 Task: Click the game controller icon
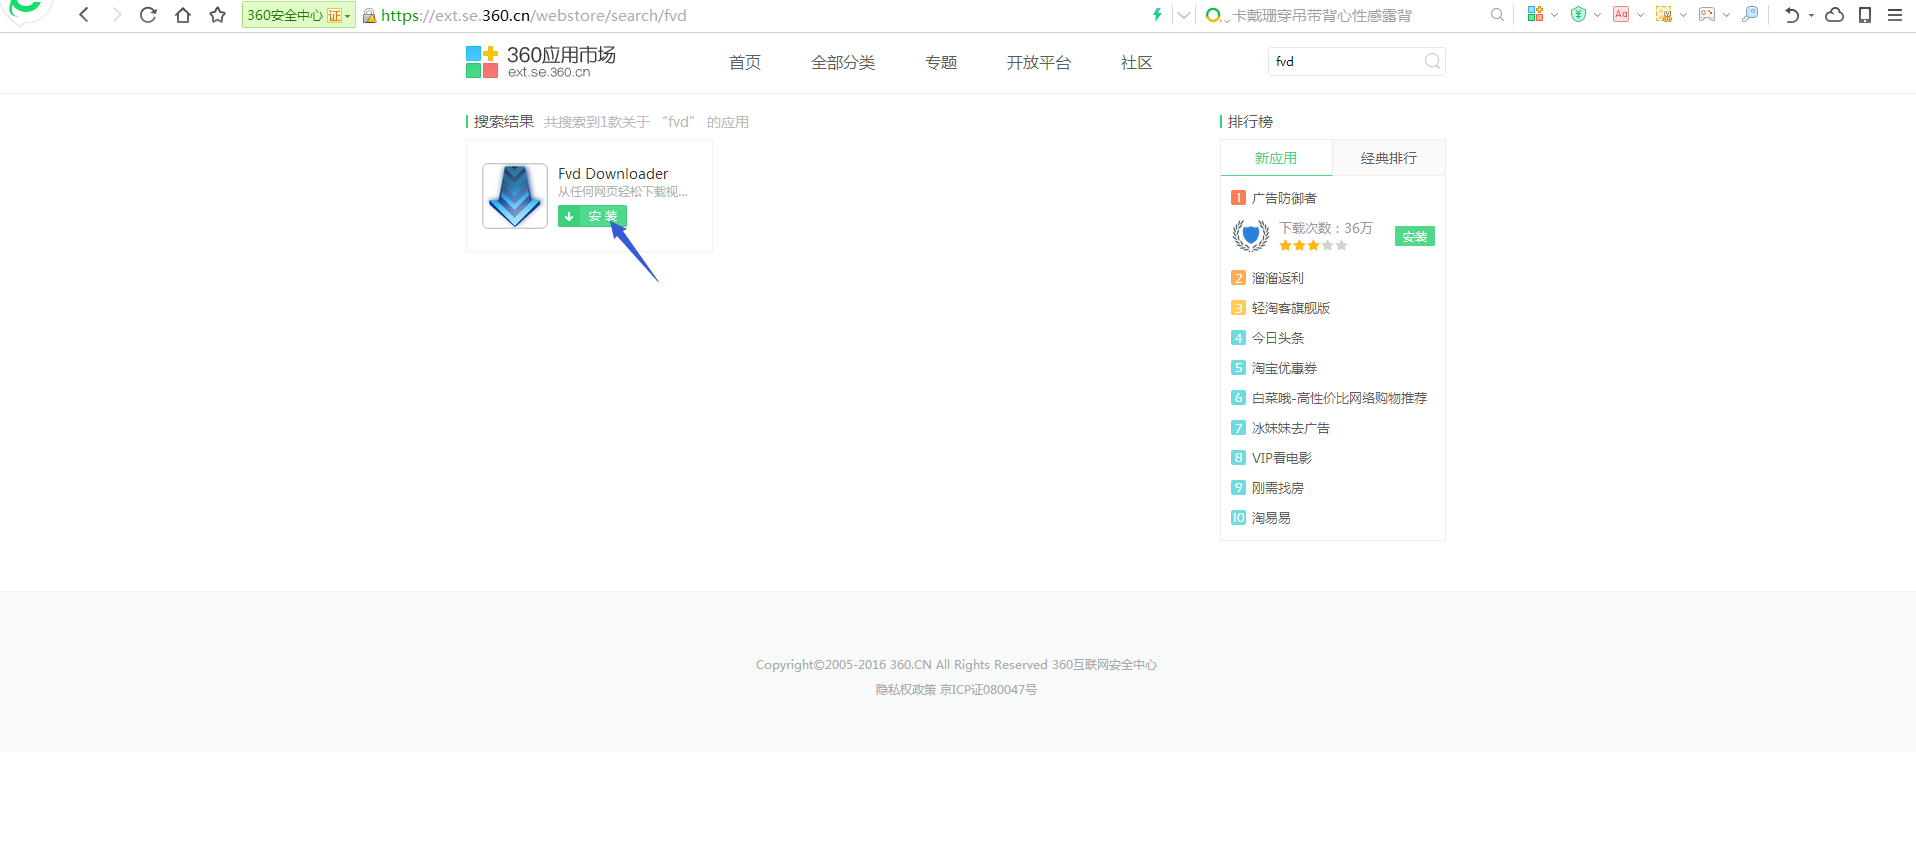click(x=1707, y=14)
